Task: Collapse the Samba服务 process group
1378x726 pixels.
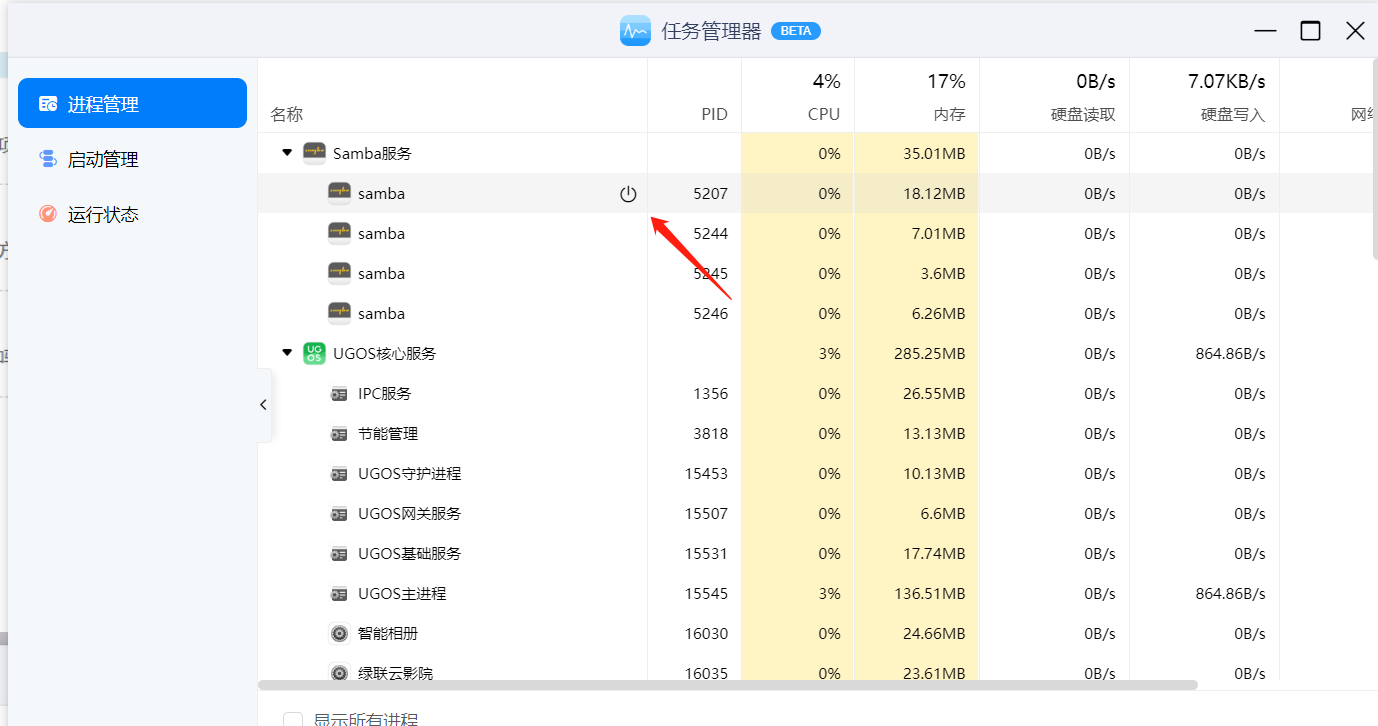Action: (287, 153)
